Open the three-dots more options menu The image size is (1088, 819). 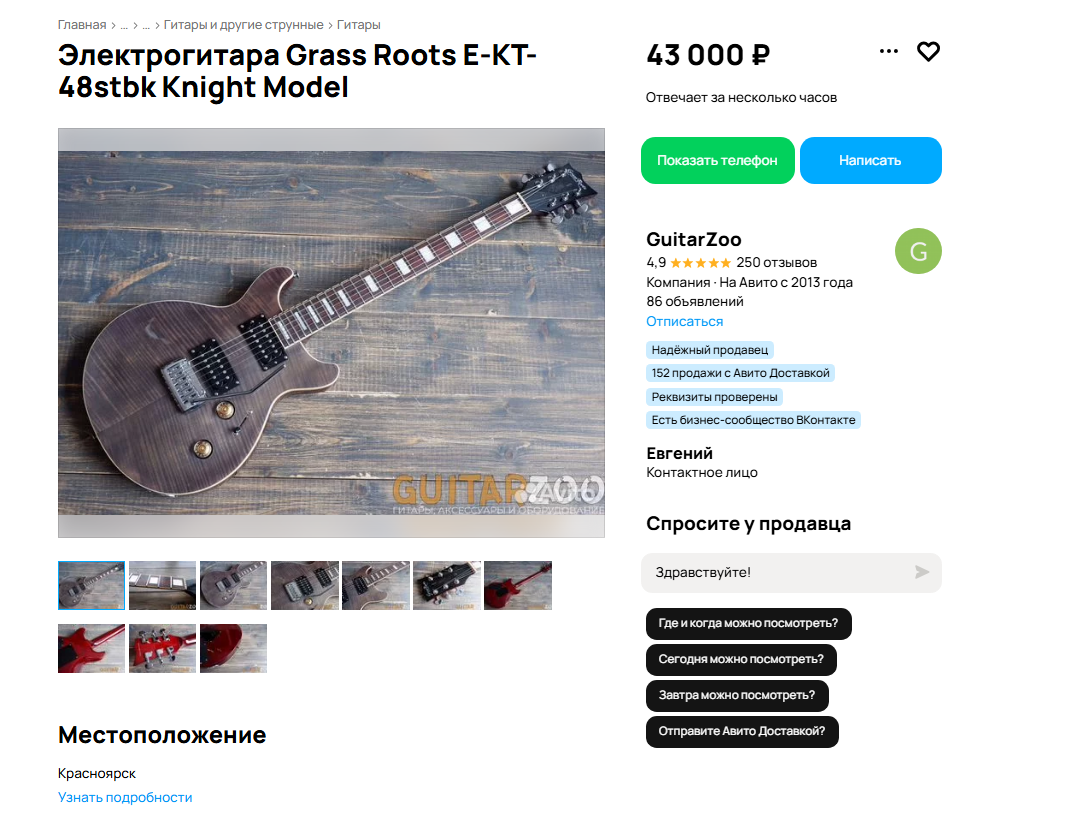coord(888,51)
